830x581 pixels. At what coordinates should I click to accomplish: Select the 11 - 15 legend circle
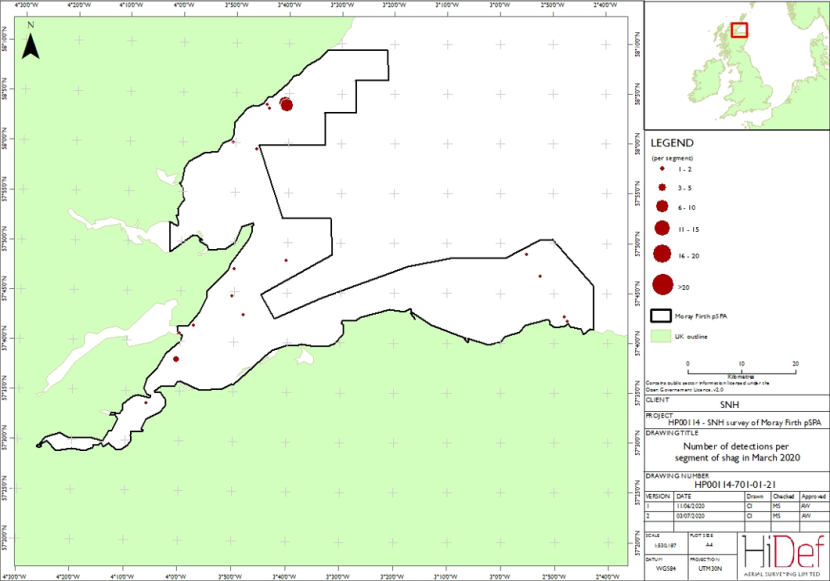tap(662, 228)
